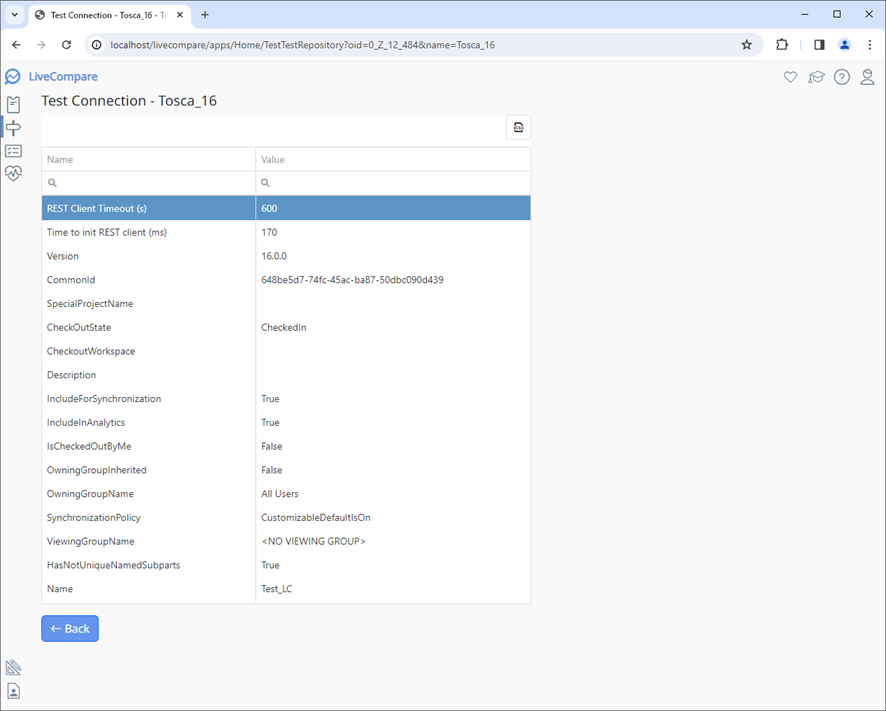The width and height of the screenshot is (886, 711).
Task: Click the graduation cap learning icon
Action: tap(816, 76)
